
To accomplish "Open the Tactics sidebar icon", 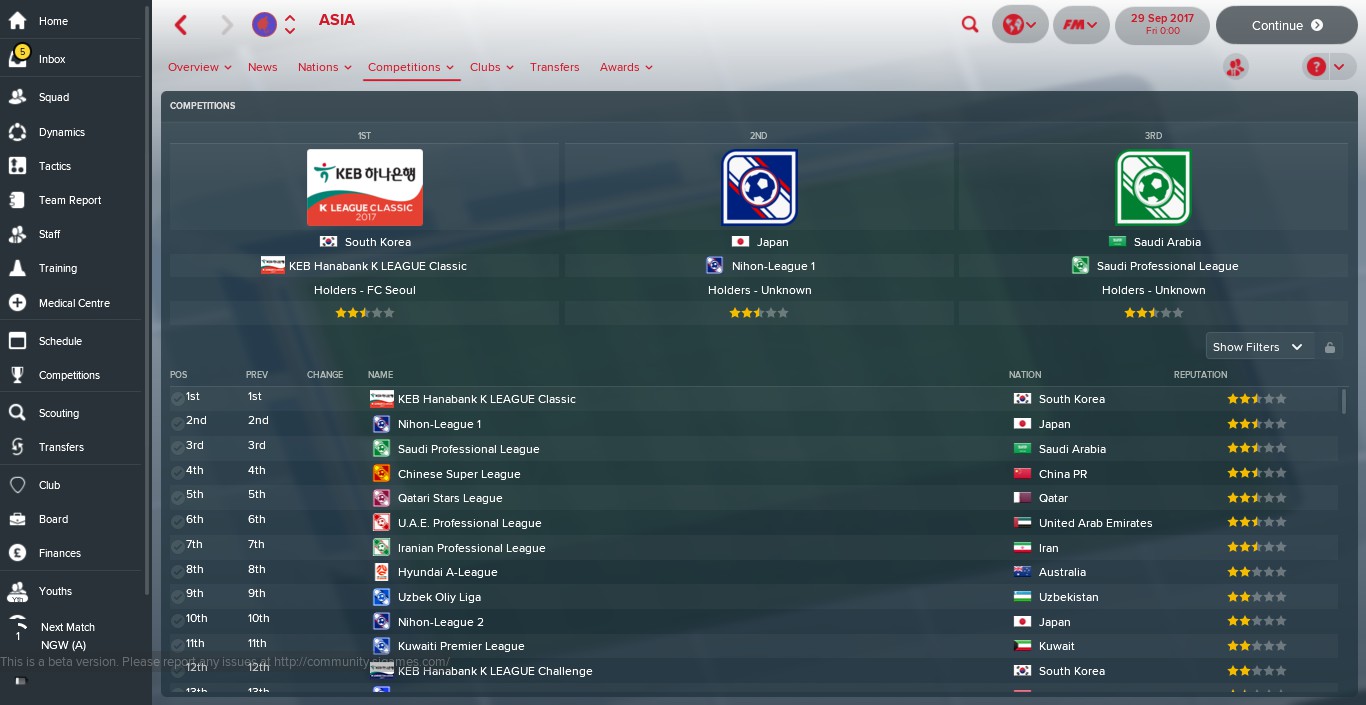I will tap(17, 166).
